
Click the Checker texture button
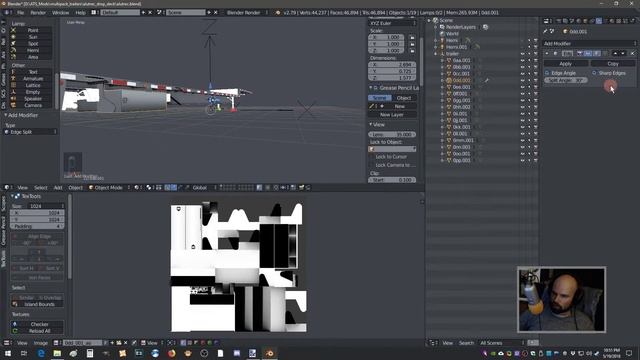(x=37, y=324)
